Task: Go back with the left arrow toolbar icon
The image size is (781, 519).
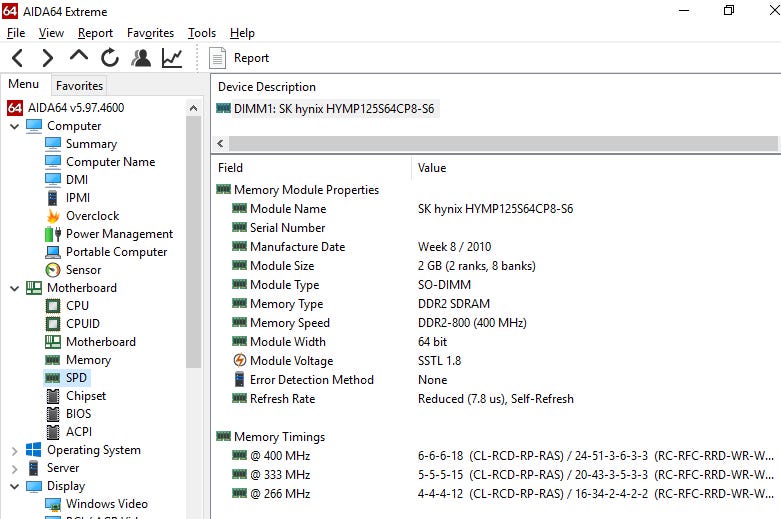Action: 17,58
